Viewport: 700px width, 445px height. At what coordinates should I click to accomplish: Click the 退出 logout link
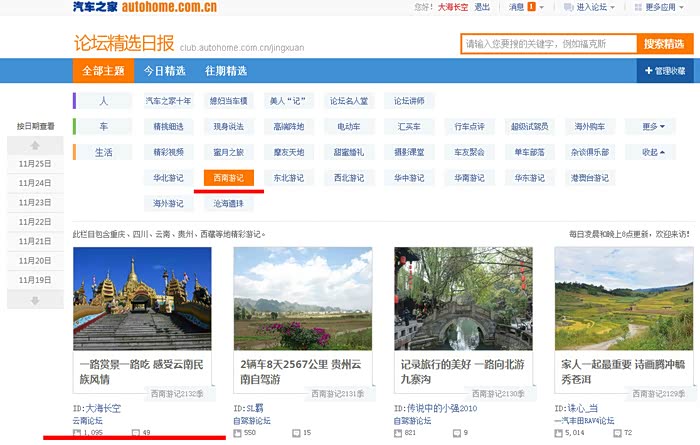coord(482,7)
